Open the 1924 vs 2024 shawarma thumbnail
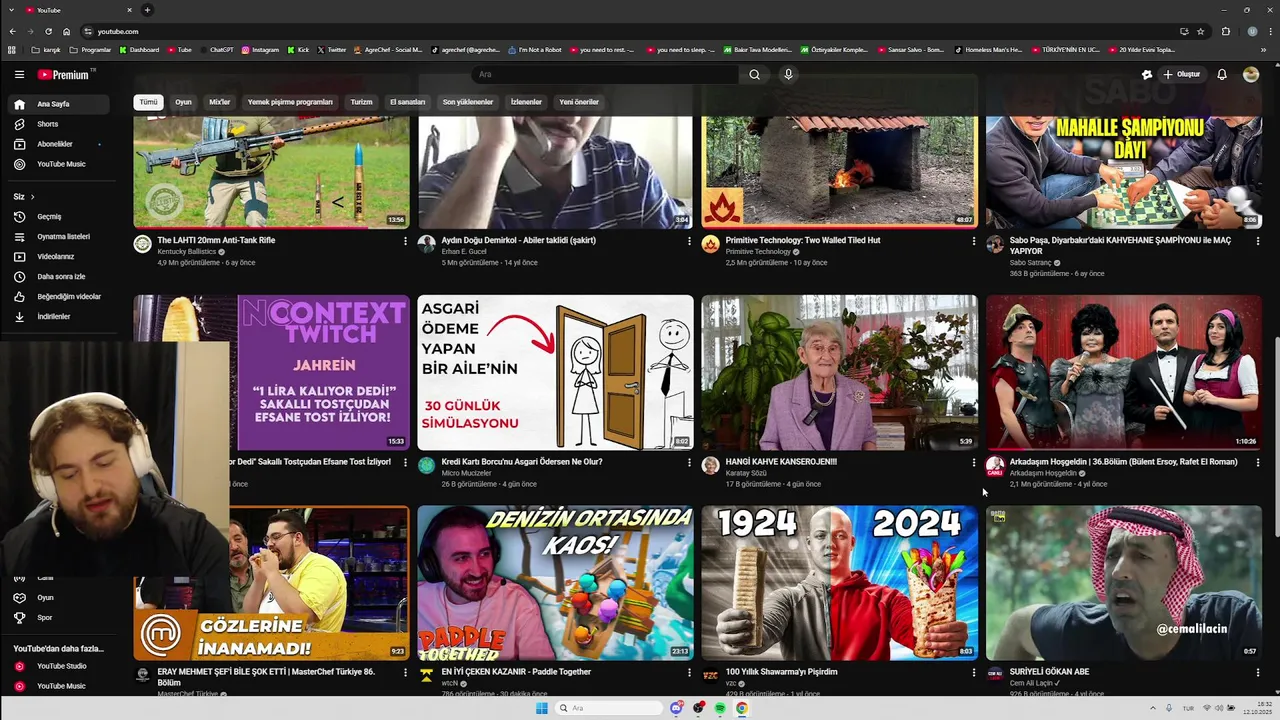The width and height of the screenshot is (1280, 720). [x=839, y=583]
